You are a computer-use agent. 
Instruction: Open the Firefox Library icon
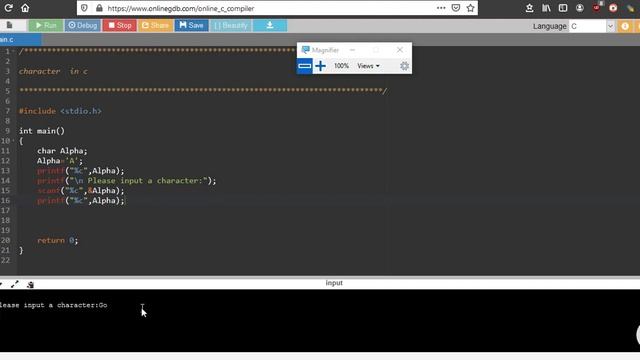coord(546,8)
